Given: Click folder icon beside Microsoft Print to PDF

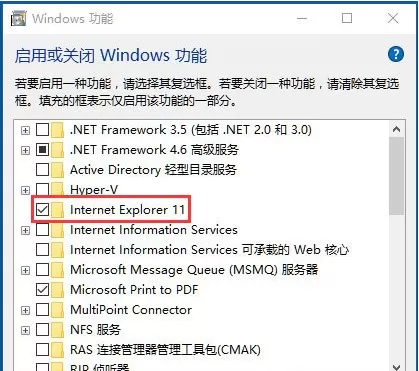Looking at the screenshot, I should pyautogui.click(x=57, y=290).
